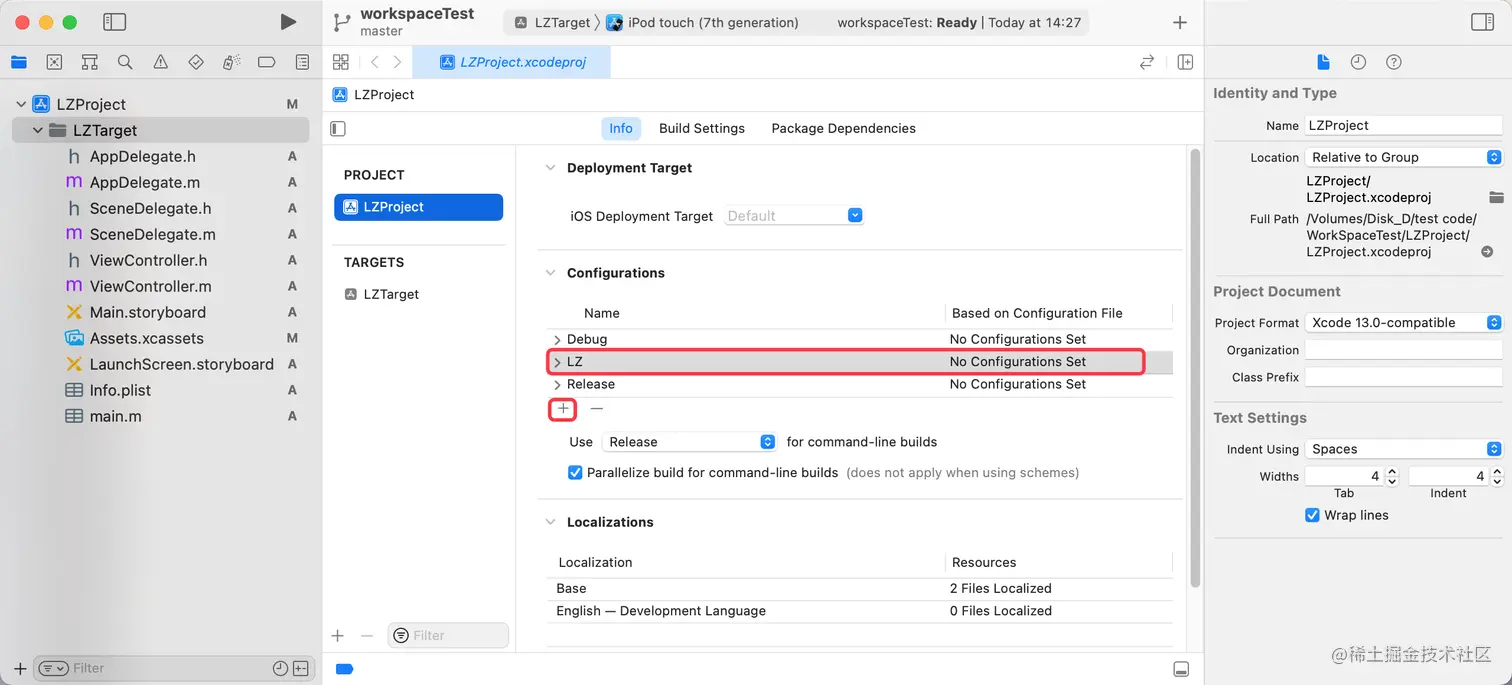Collapse the Configurations section
This screenshot has height=685, width=1512.
click(549, 273)
